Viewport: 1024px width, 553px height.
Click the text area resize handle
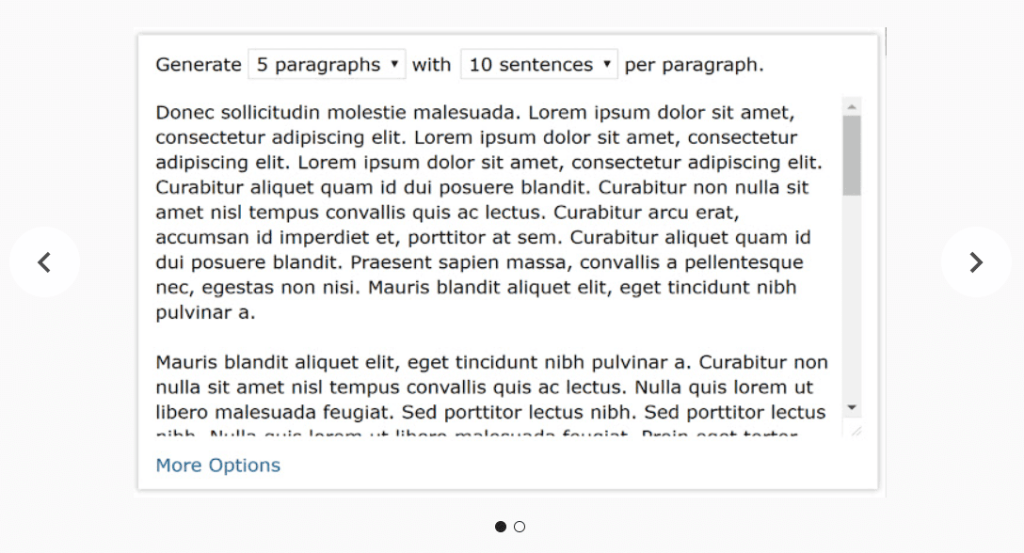coord(854,430)
